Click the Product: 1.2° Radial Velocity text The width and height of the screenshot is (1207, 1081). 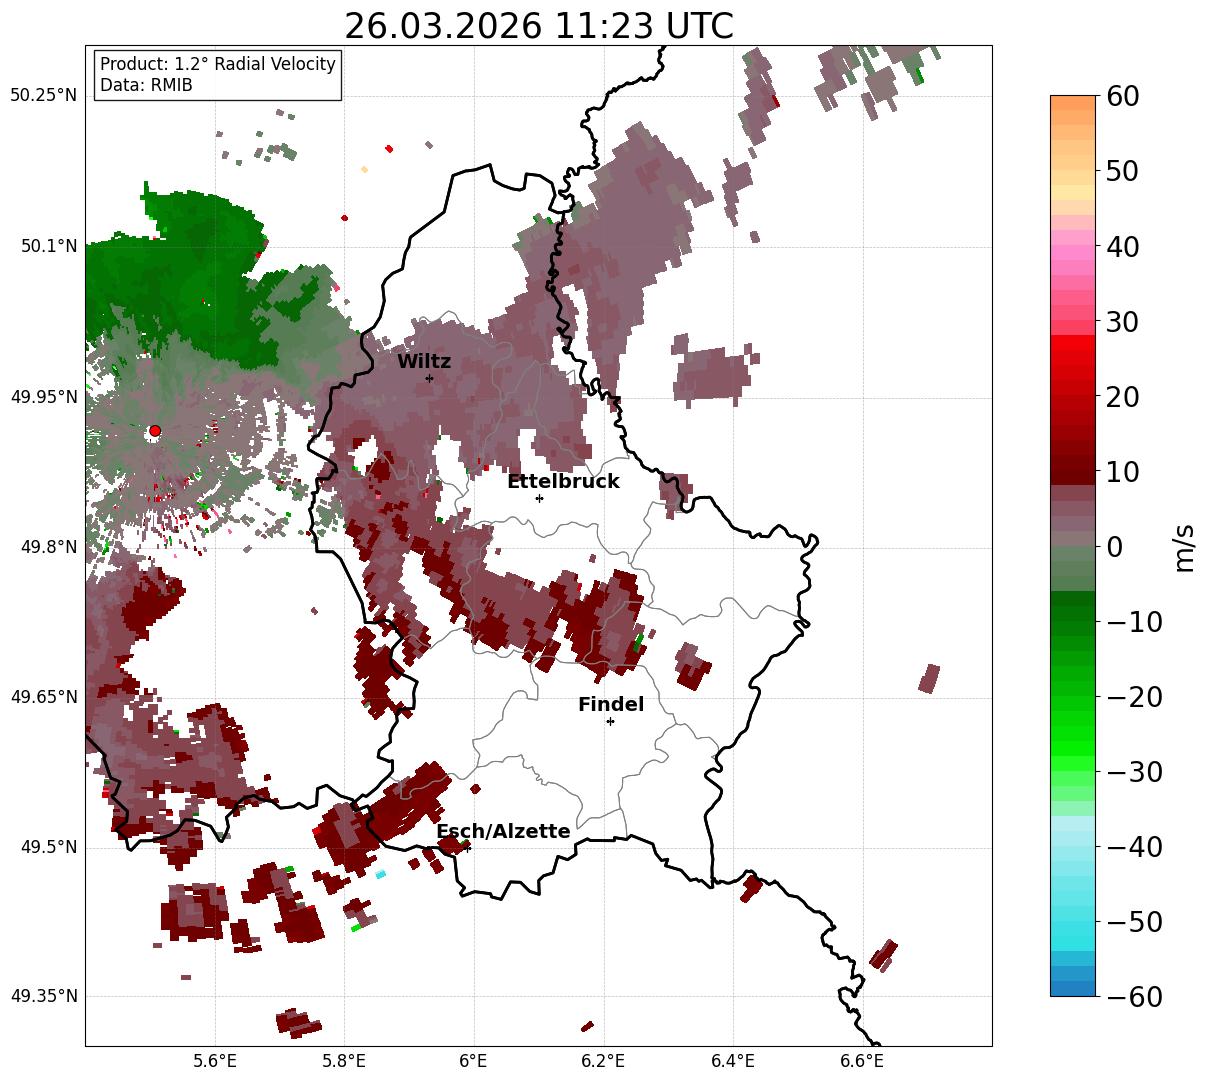(218, 64)
